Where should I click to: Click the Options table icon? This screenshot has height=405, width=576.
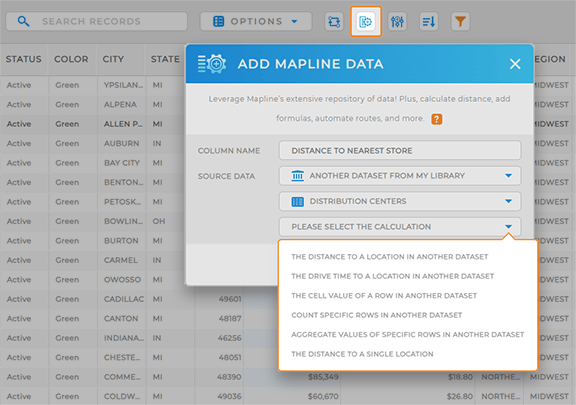(x=219, y=21)
